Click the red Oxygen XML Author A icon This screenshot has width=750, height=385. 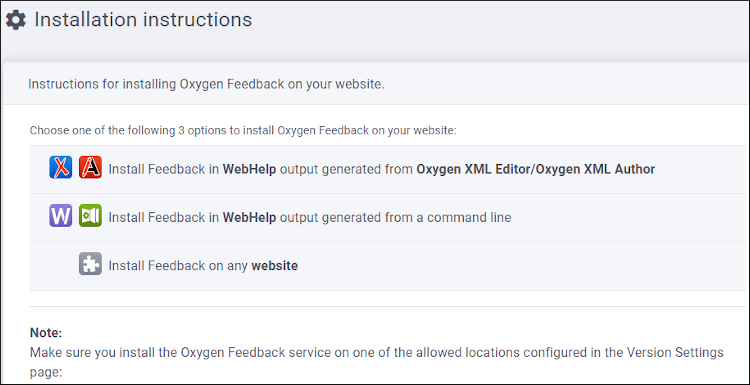[90, 167]
